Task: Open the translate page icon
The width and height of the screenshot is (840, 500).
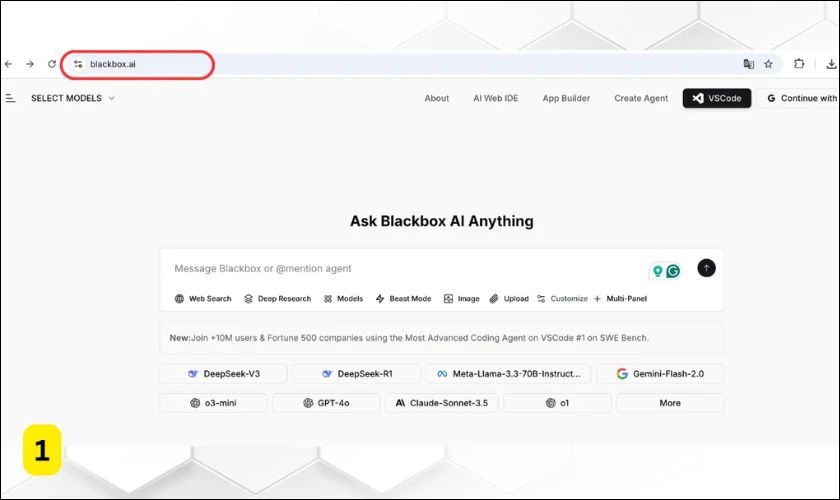Action: coord(748,64)
